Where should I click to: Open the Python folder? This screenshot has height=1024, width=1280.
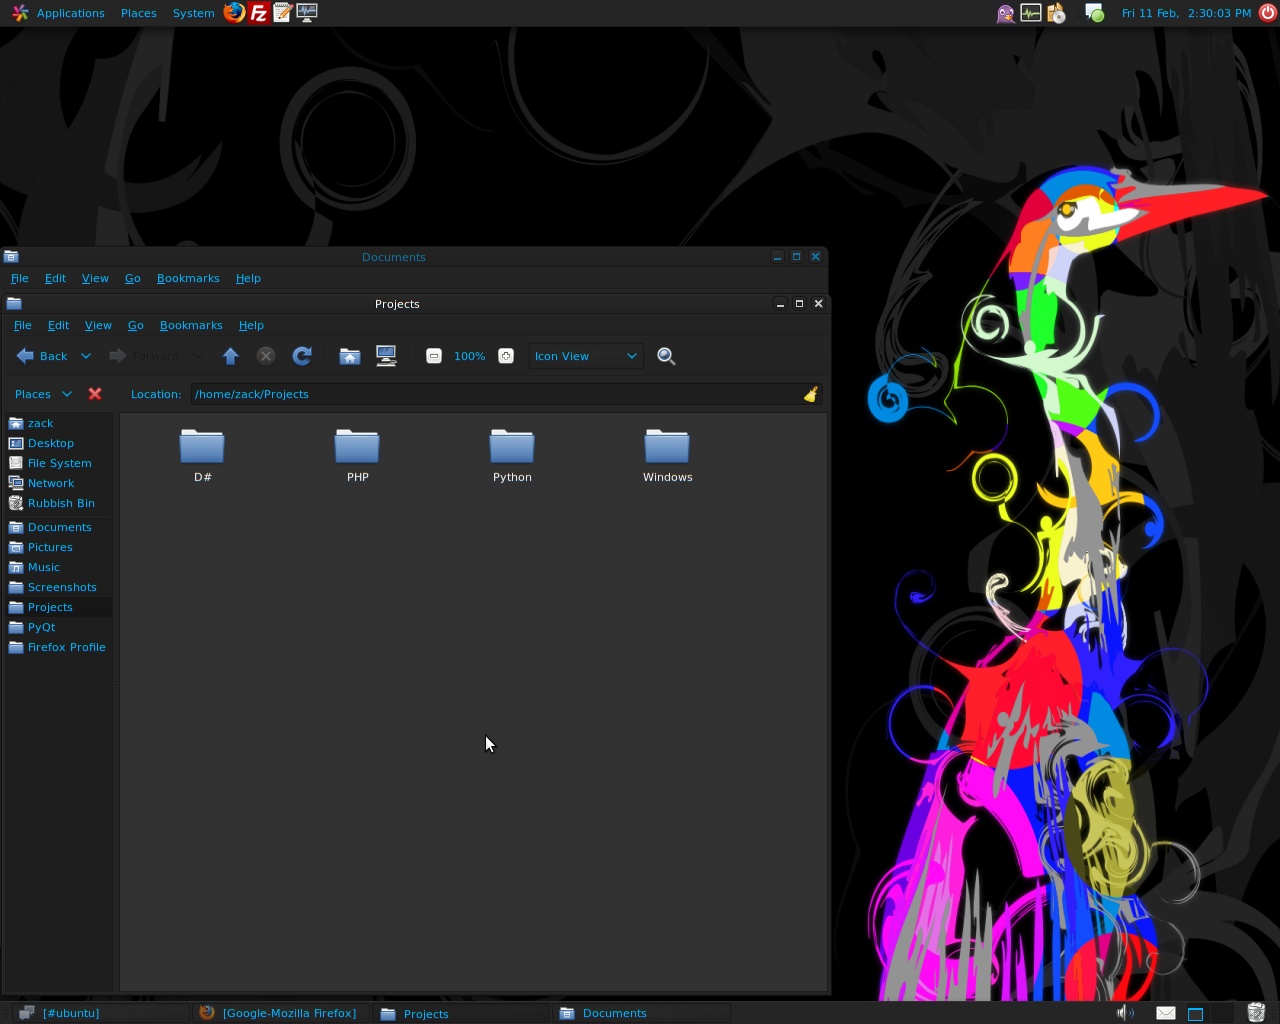point(512,456)
